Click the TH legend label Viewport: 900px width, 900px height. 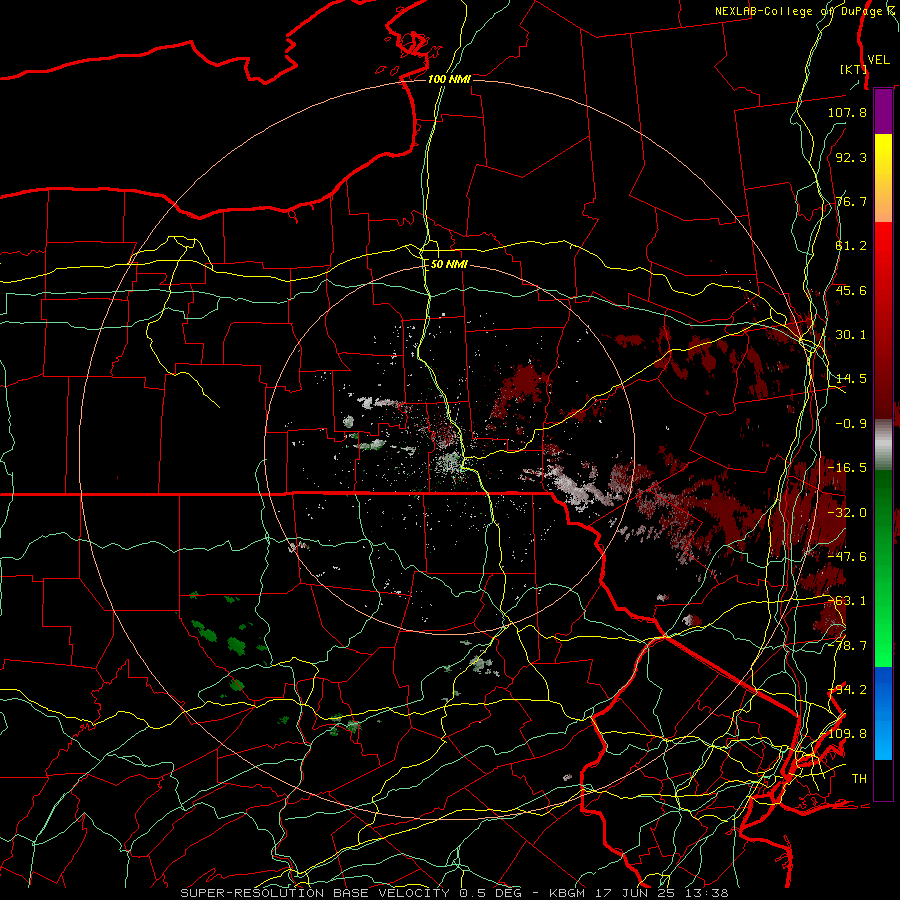click(x=859, y=779)
